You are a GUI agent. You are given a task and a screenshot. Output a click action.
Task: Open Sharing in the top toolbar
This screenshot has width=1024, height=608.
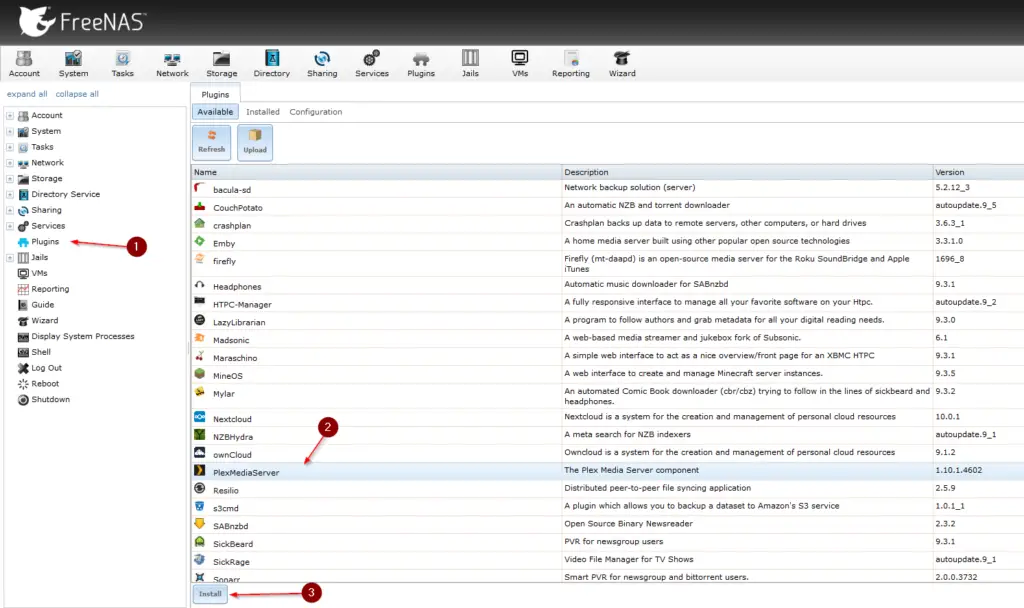[322, 64]
